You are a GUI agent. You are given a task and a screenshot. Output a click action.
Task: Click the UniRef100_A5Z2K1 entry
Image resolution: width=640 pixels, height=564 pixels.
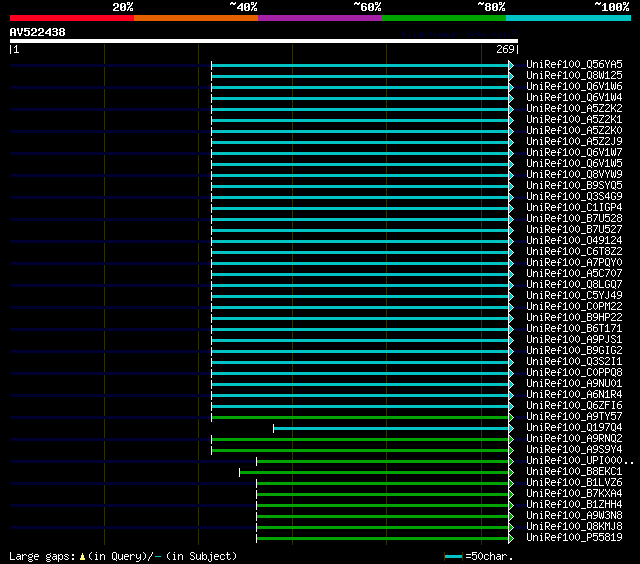[x=574, y=120]
